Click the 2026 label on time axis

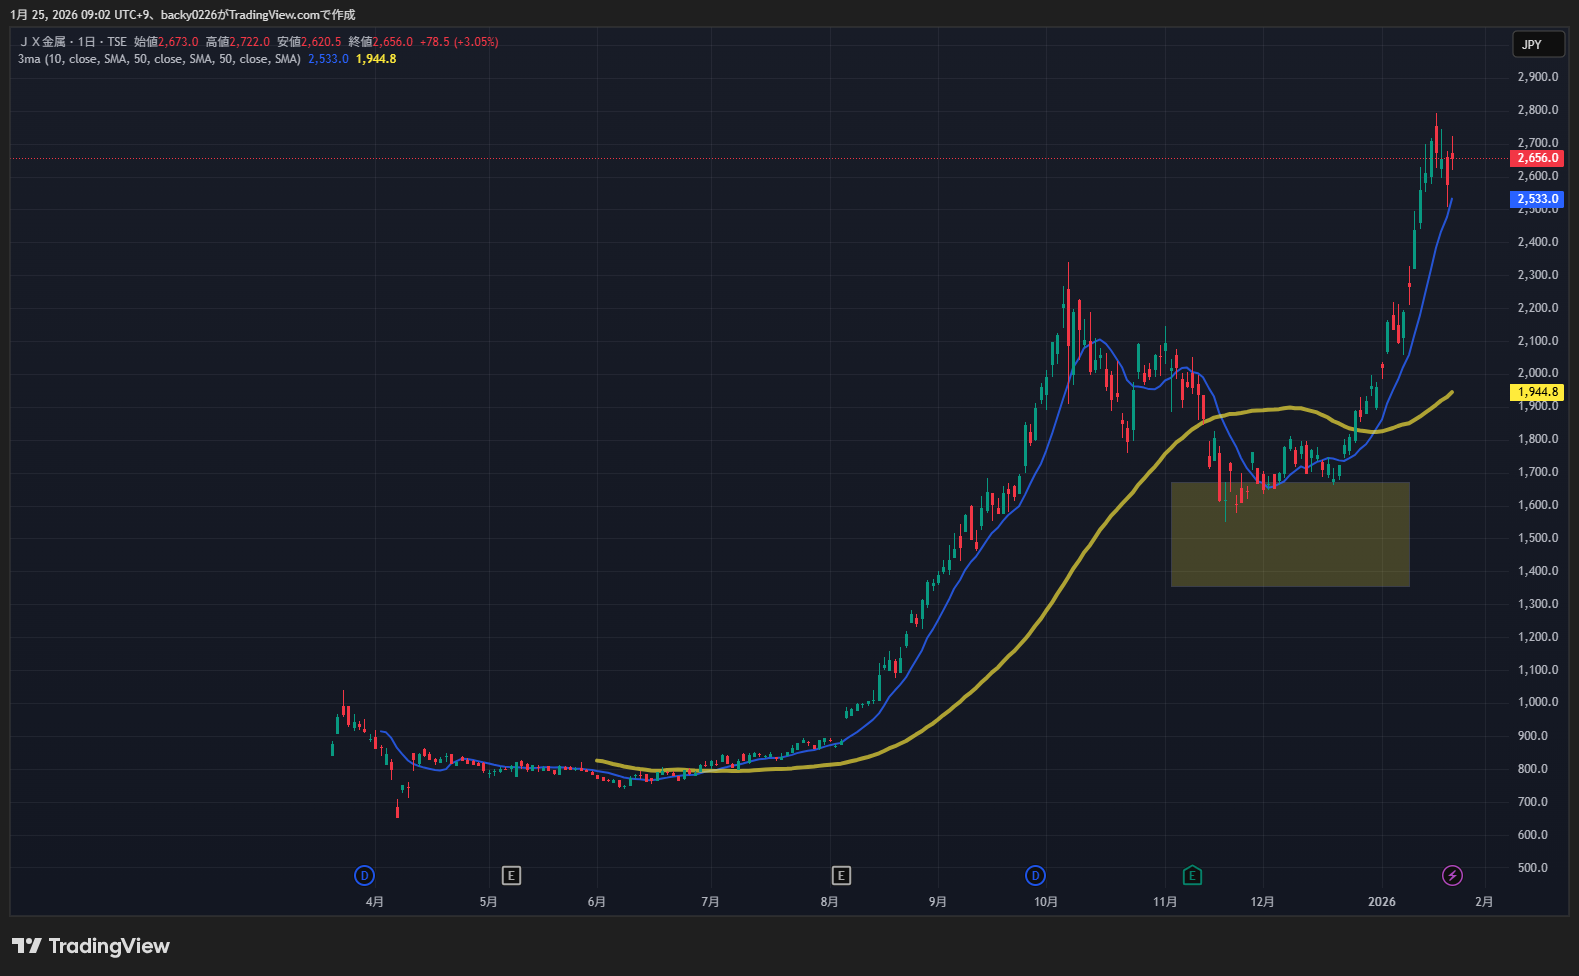tap(1381, 902)
